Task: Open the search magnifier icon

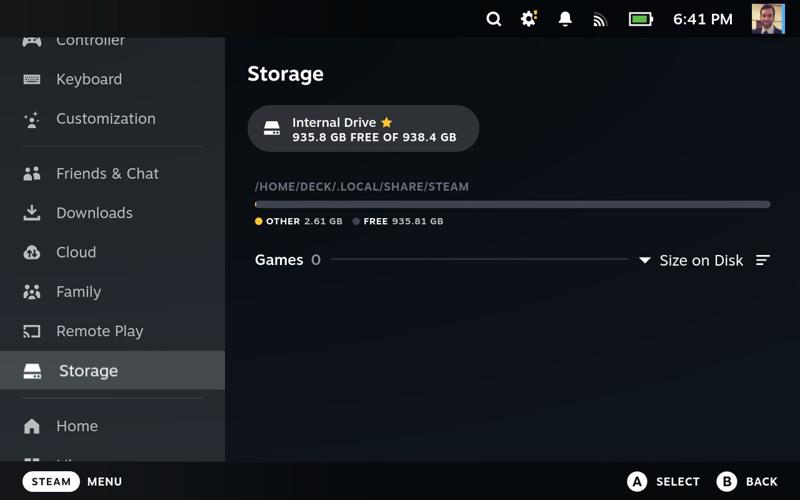Action: pos(493,19)
